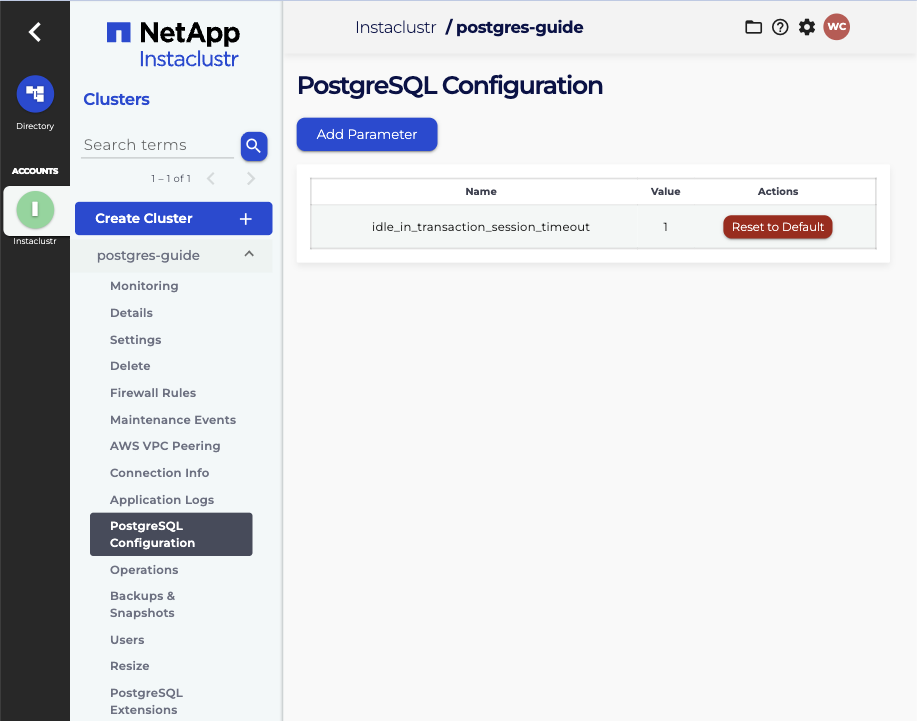Click the search magnifier button

(253, 146)
